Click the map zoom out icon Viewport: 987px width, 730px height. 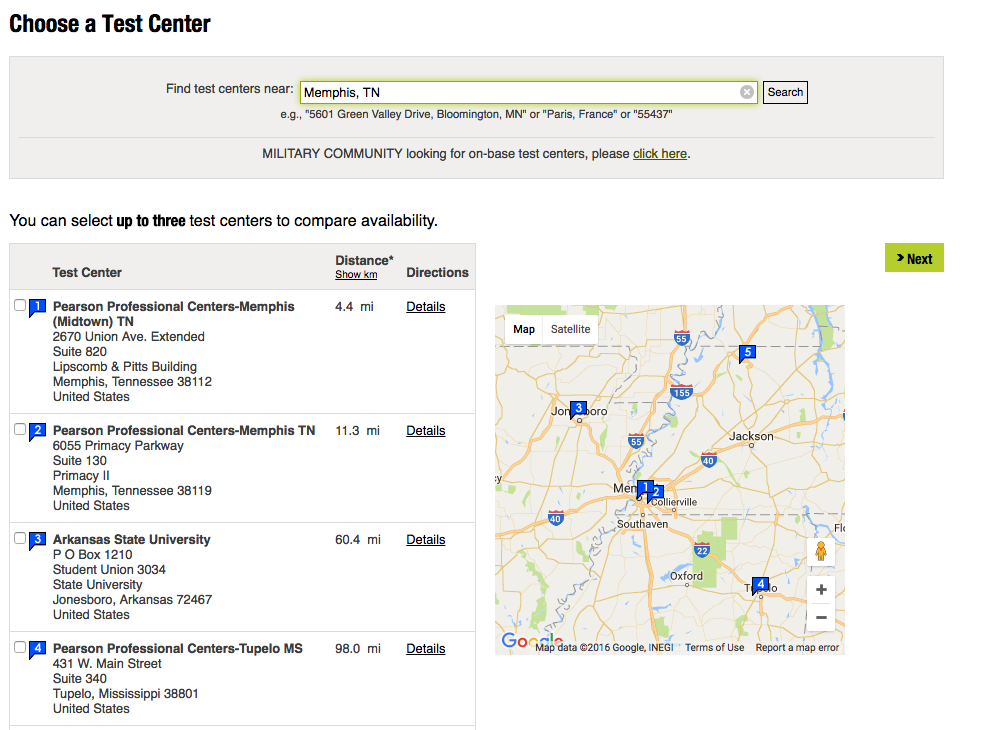click(x=820, y=617)
